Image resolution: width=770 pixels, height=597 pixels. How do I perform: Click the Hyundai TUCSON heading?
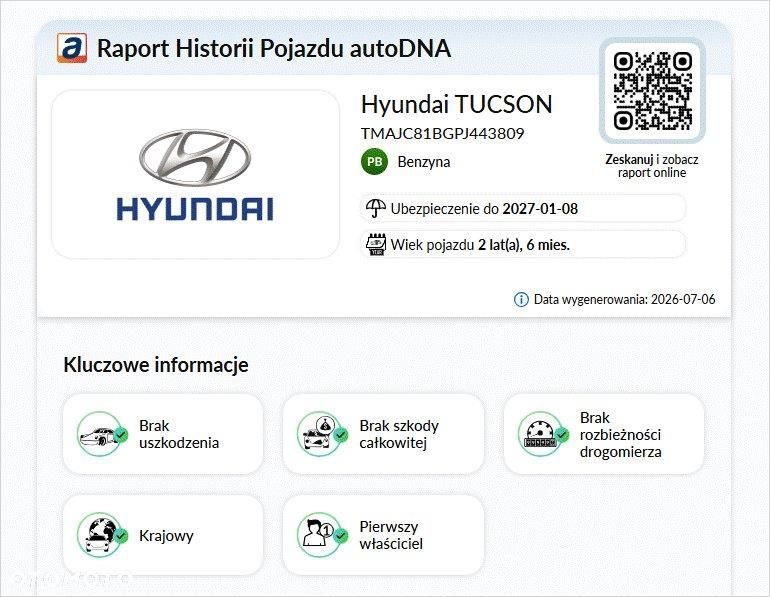click(x=457, y=105)
